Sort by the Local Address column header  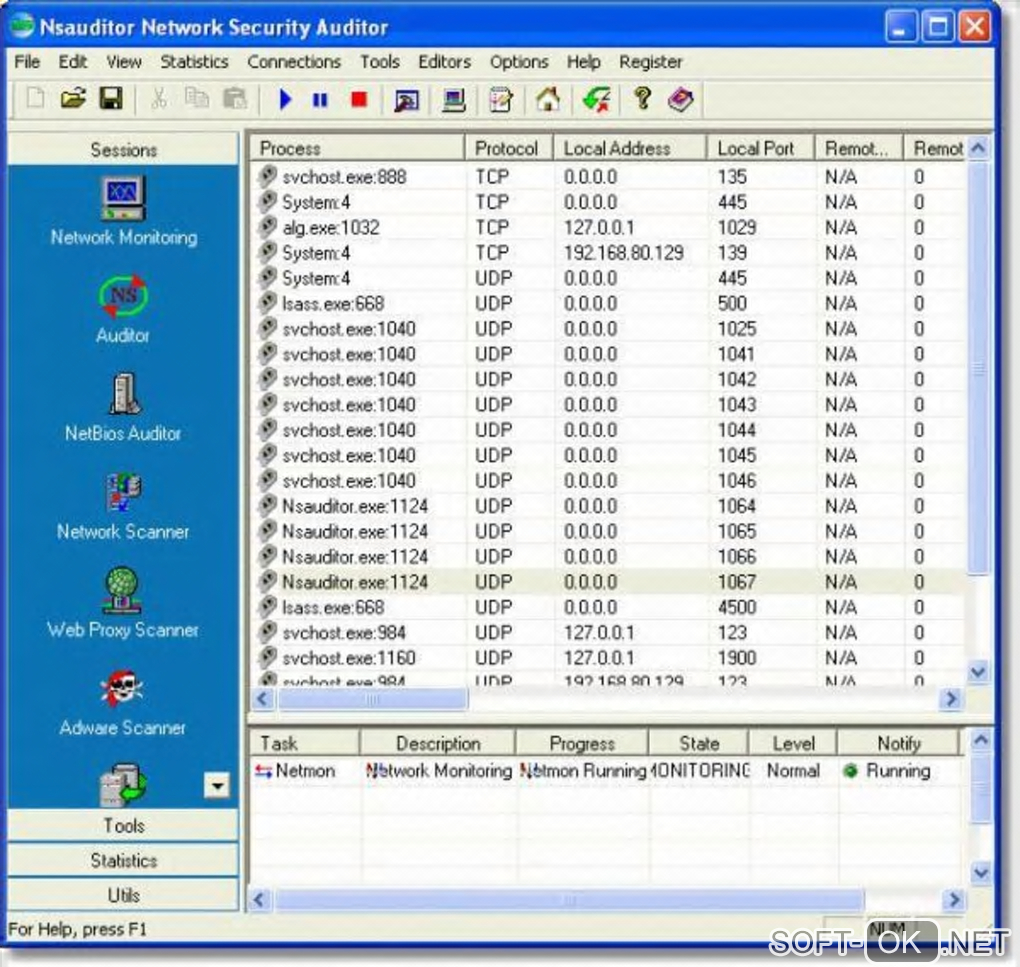630,148
